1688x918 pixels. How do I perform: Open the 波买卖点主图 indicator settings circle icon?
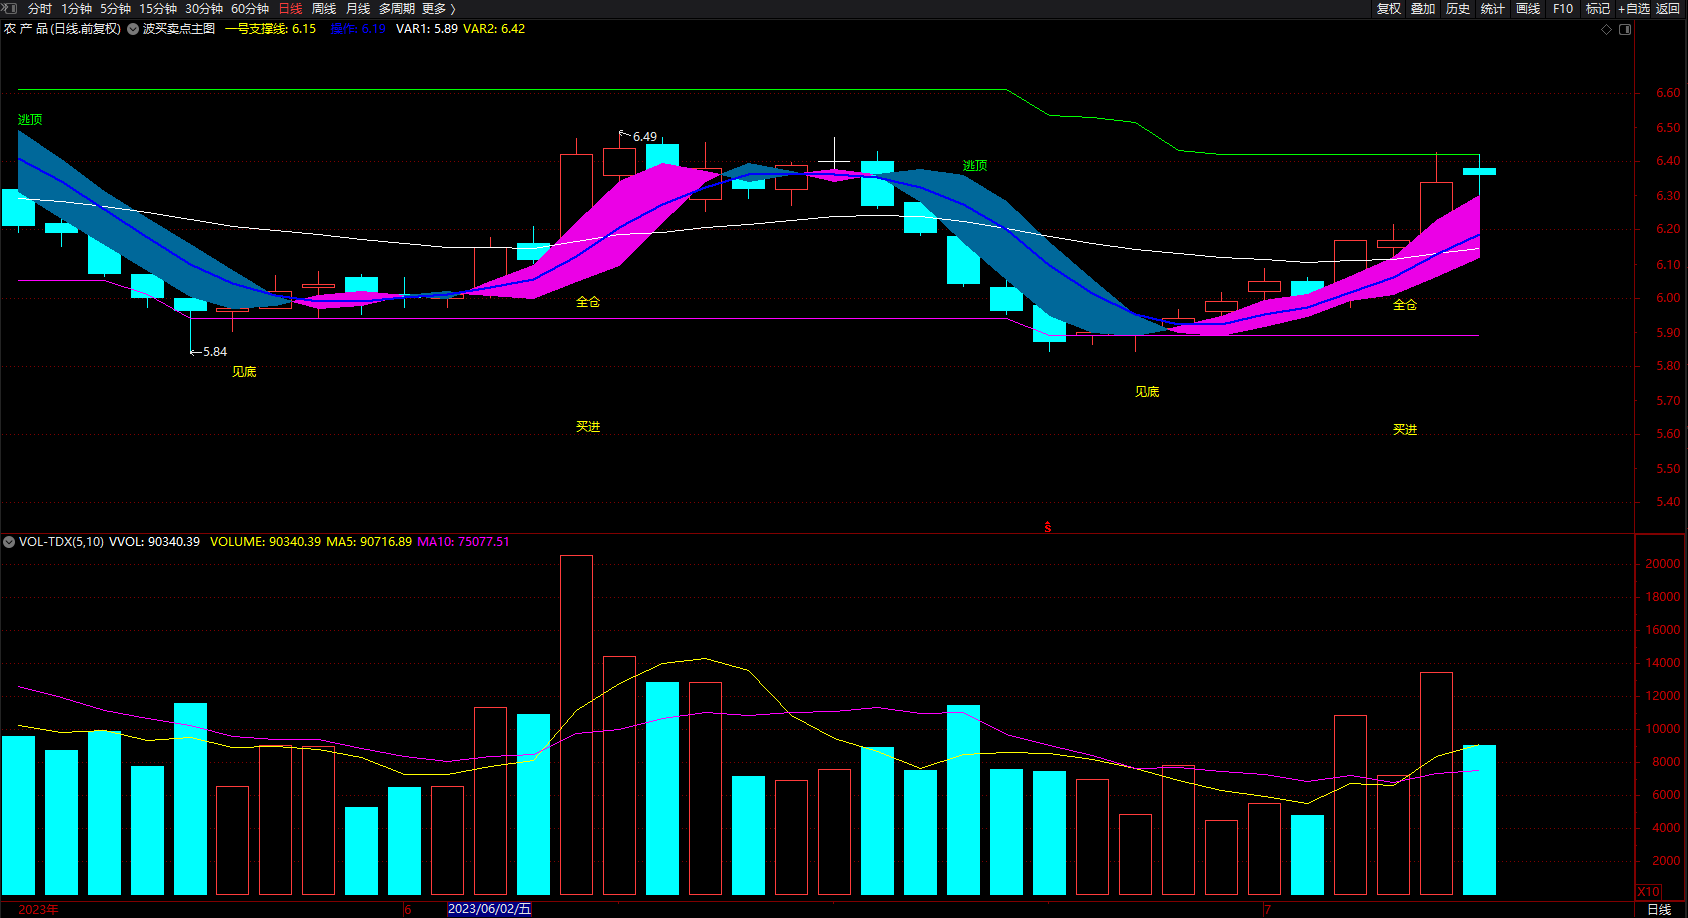coord(133,29)
